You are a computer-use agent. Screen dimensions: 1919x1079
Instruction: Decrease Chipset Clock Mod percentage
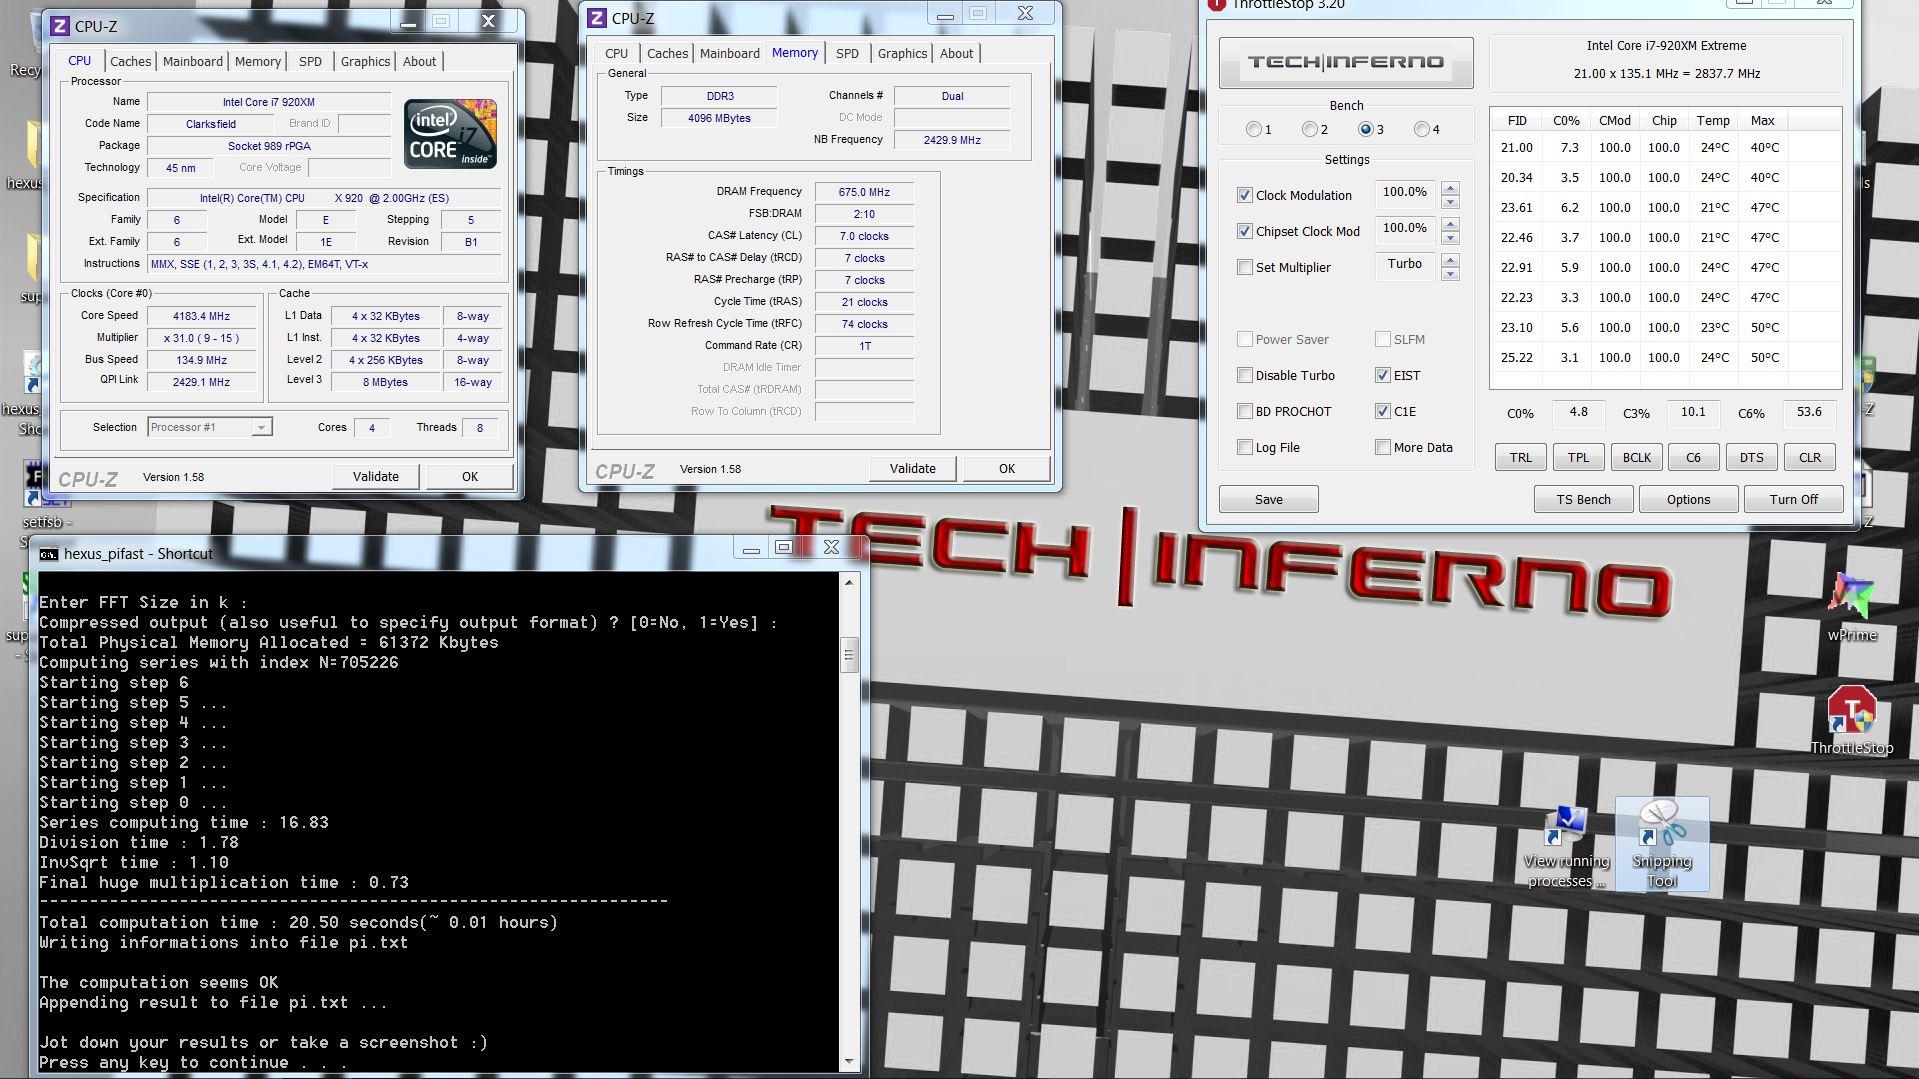click(1450, 238)
